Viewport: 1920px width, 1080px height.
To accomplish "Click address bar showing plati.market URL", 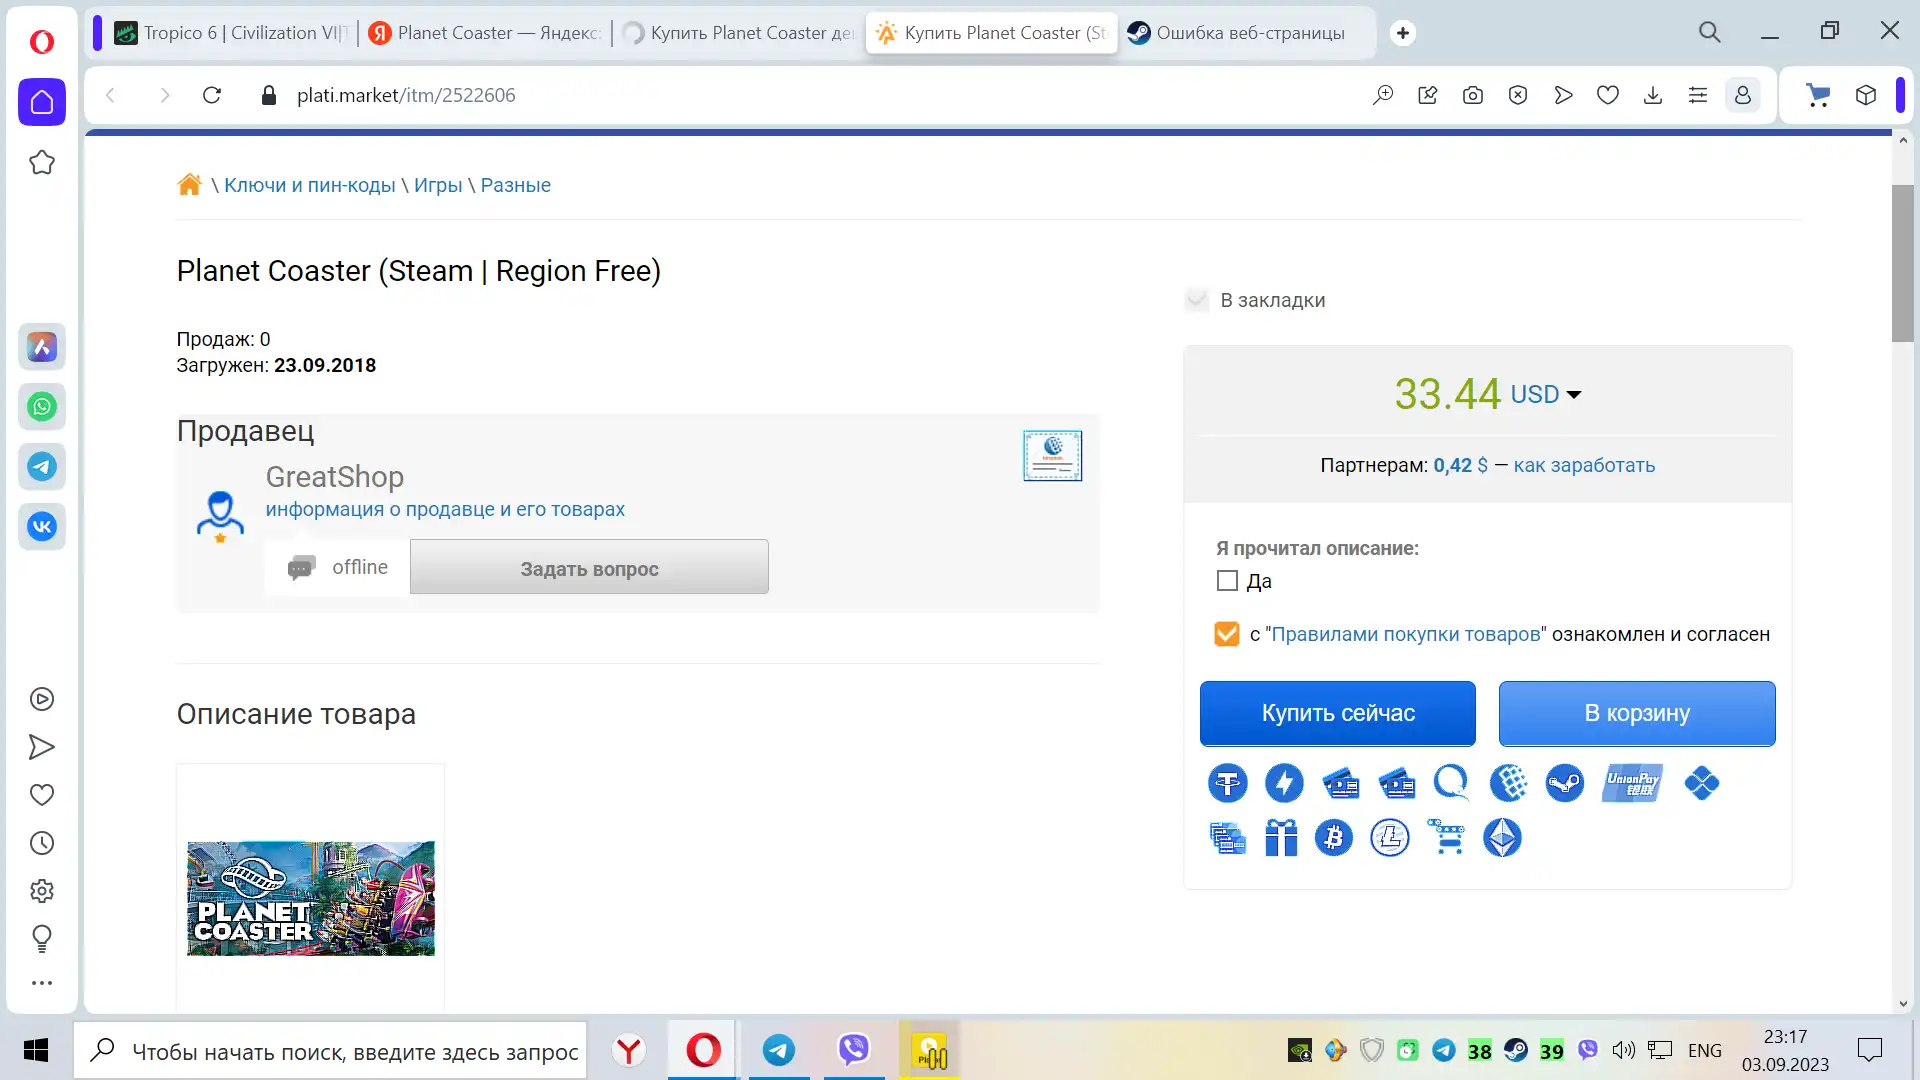I will (406, 95).
